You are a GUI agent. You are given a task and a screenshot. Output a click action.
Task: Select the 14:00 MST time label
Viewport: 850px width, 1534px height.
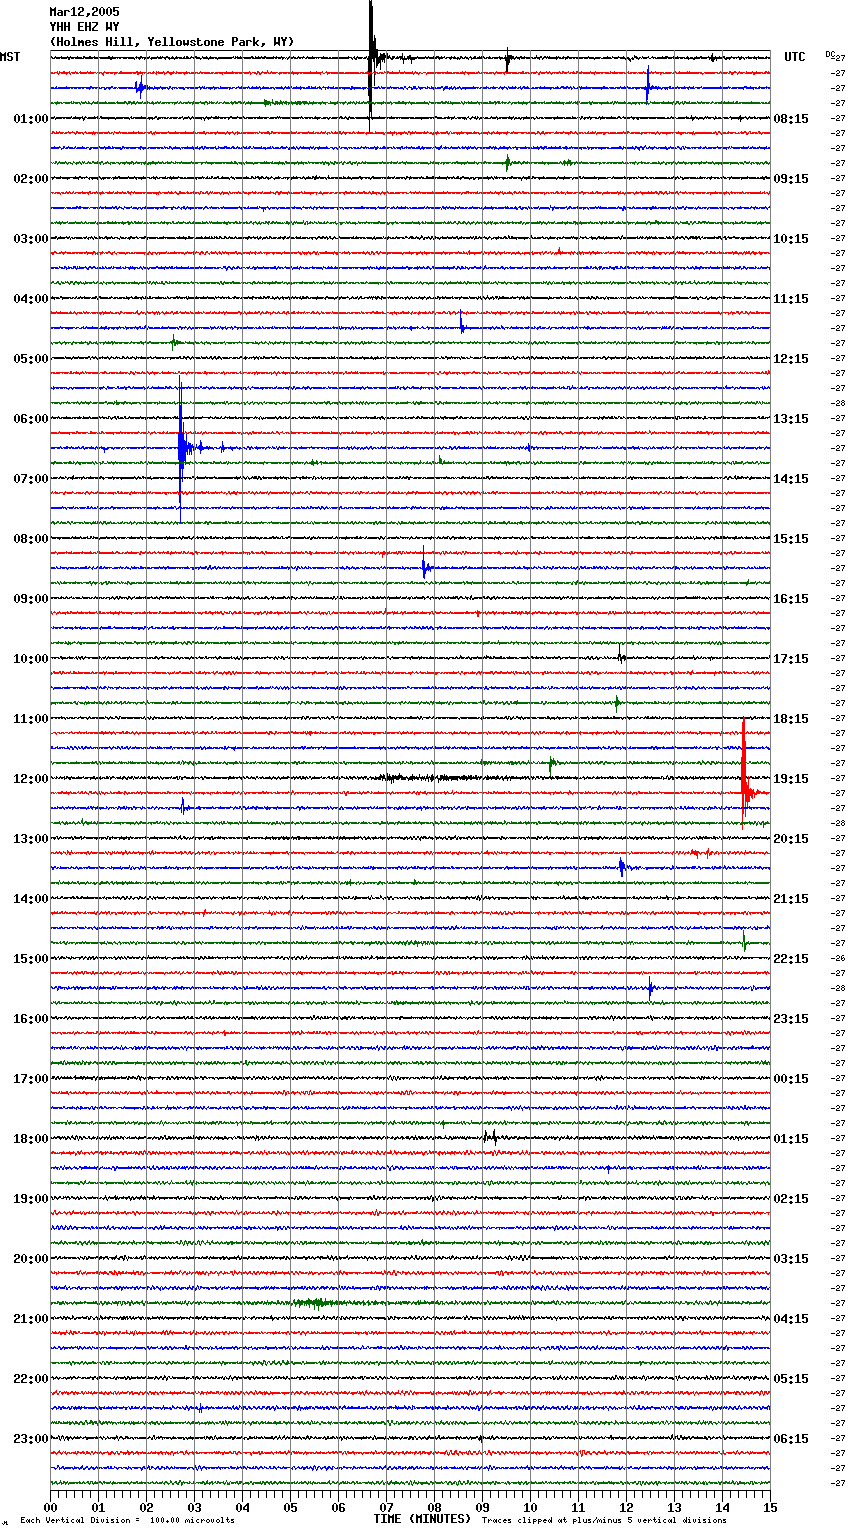click(30, 899)
